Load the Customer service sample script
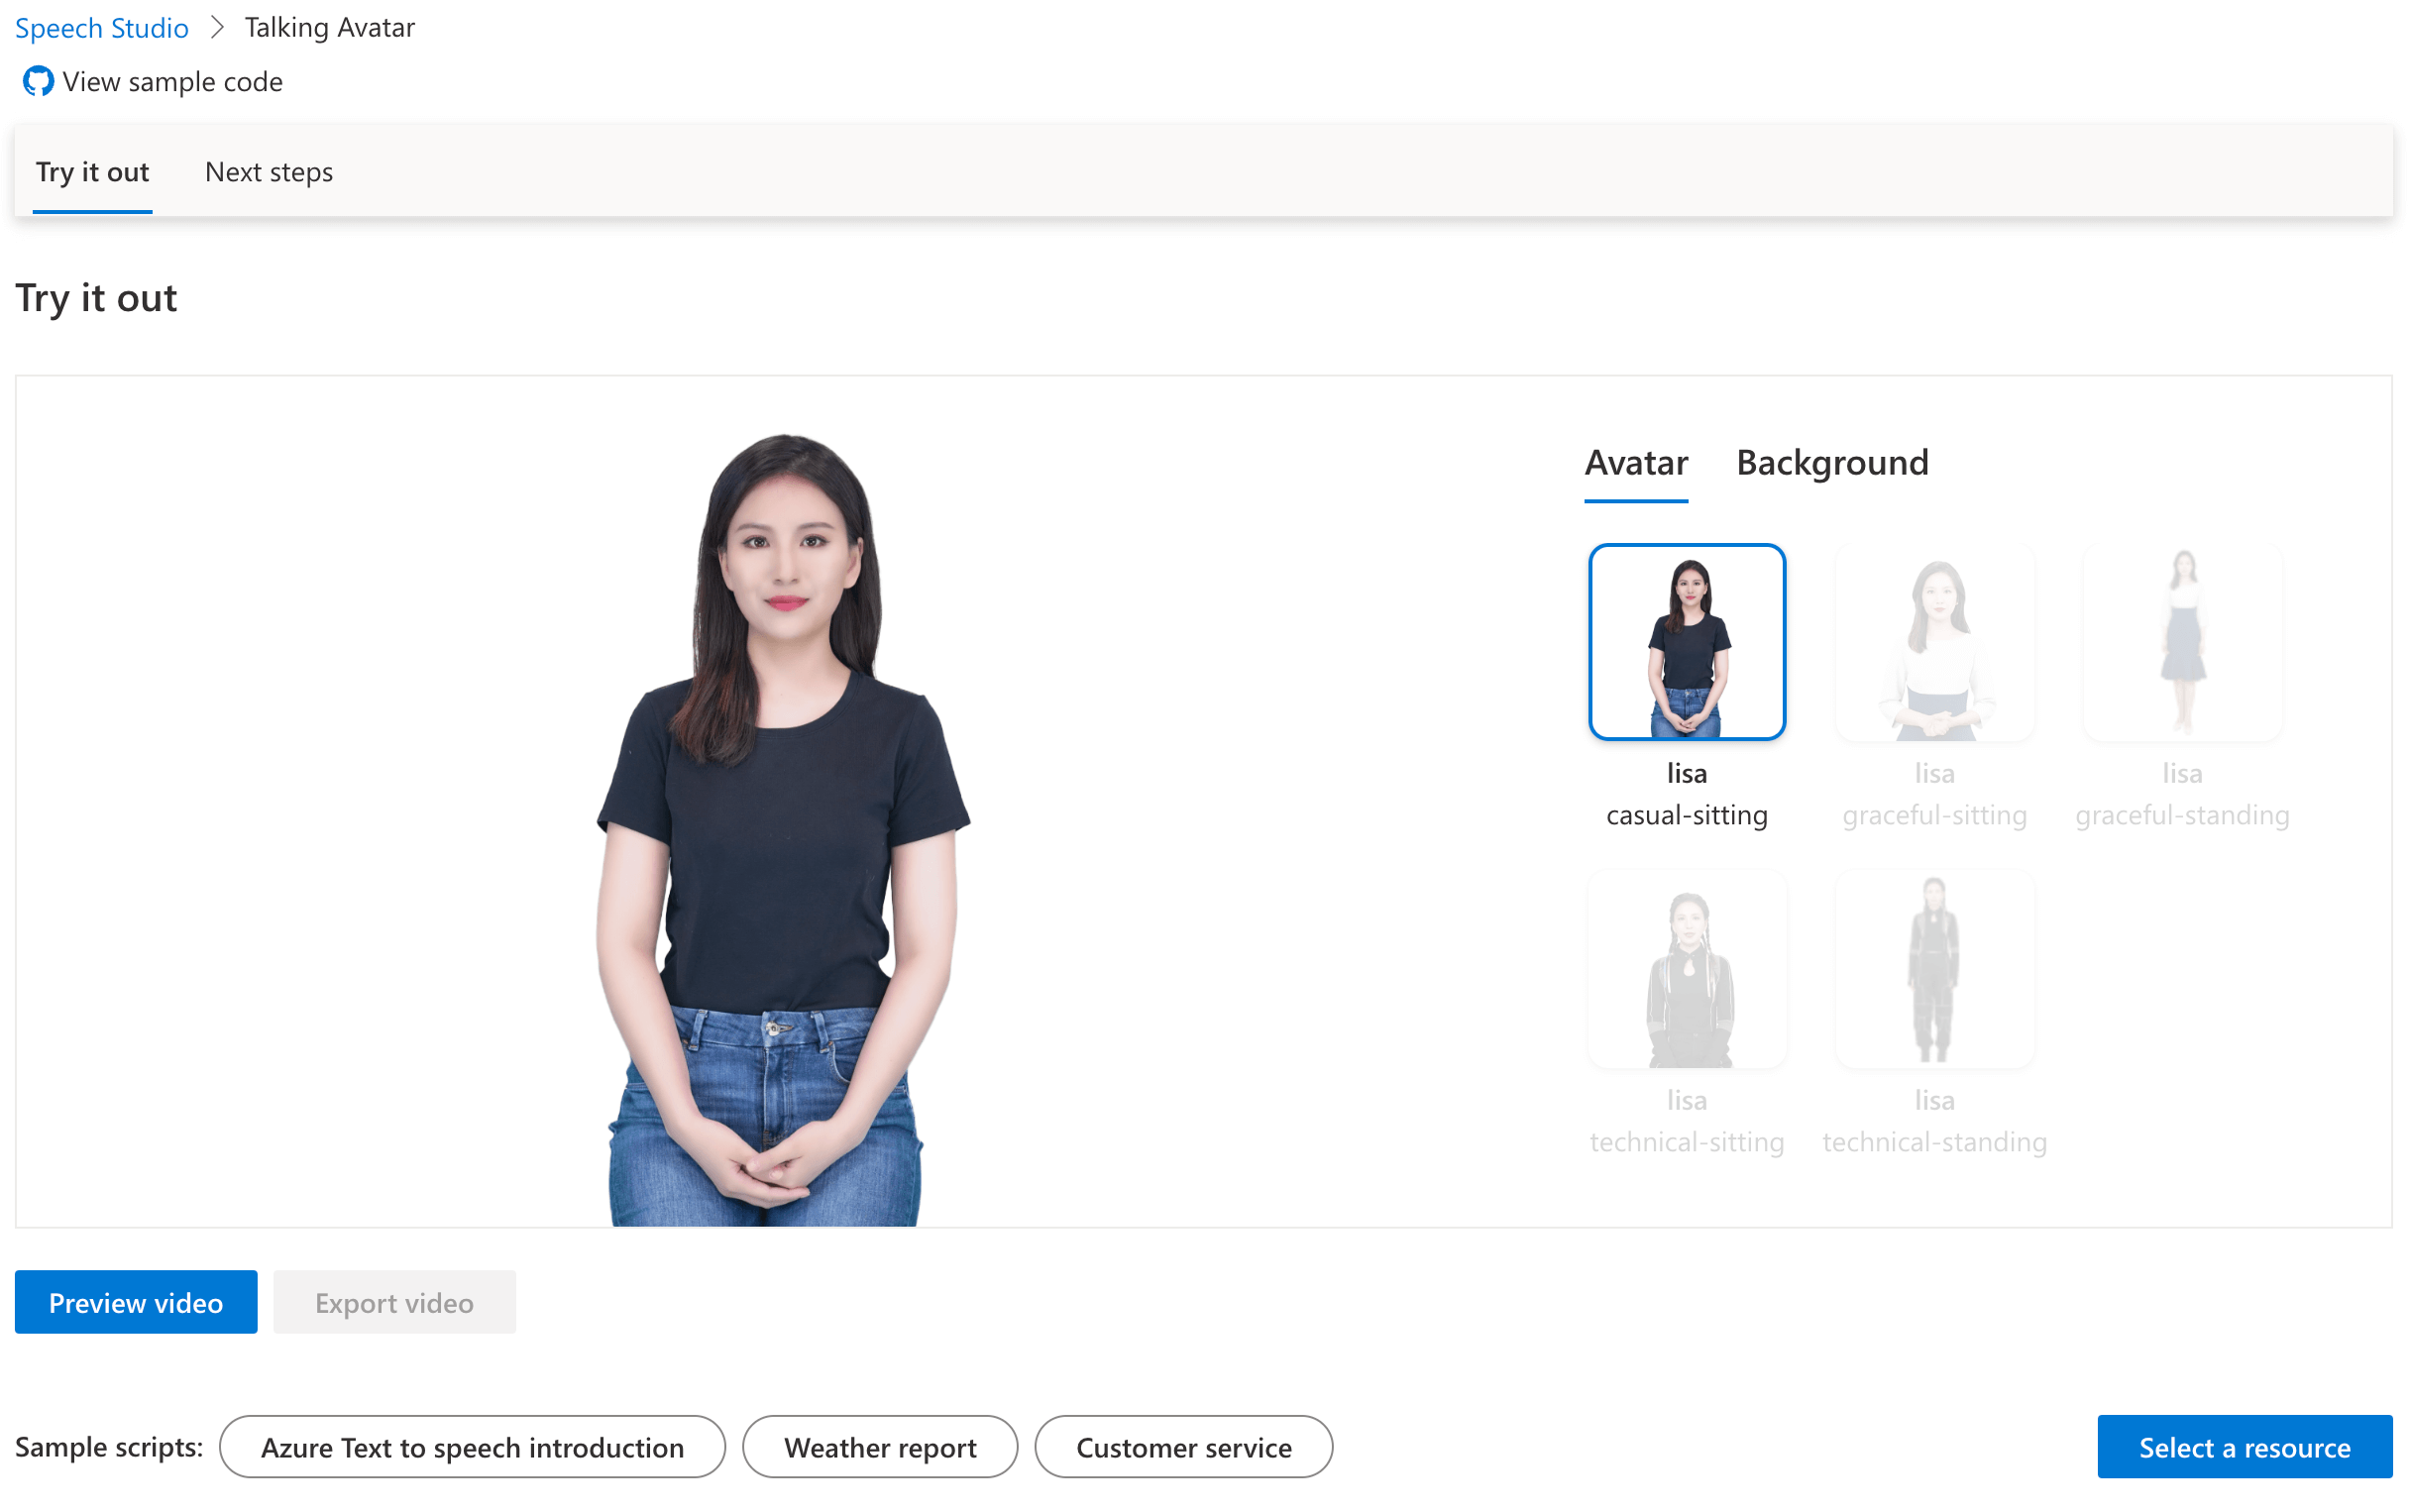The height and width of the screenshot is (1512, 2410). pyautogui.click(x=1184, y=1446)
